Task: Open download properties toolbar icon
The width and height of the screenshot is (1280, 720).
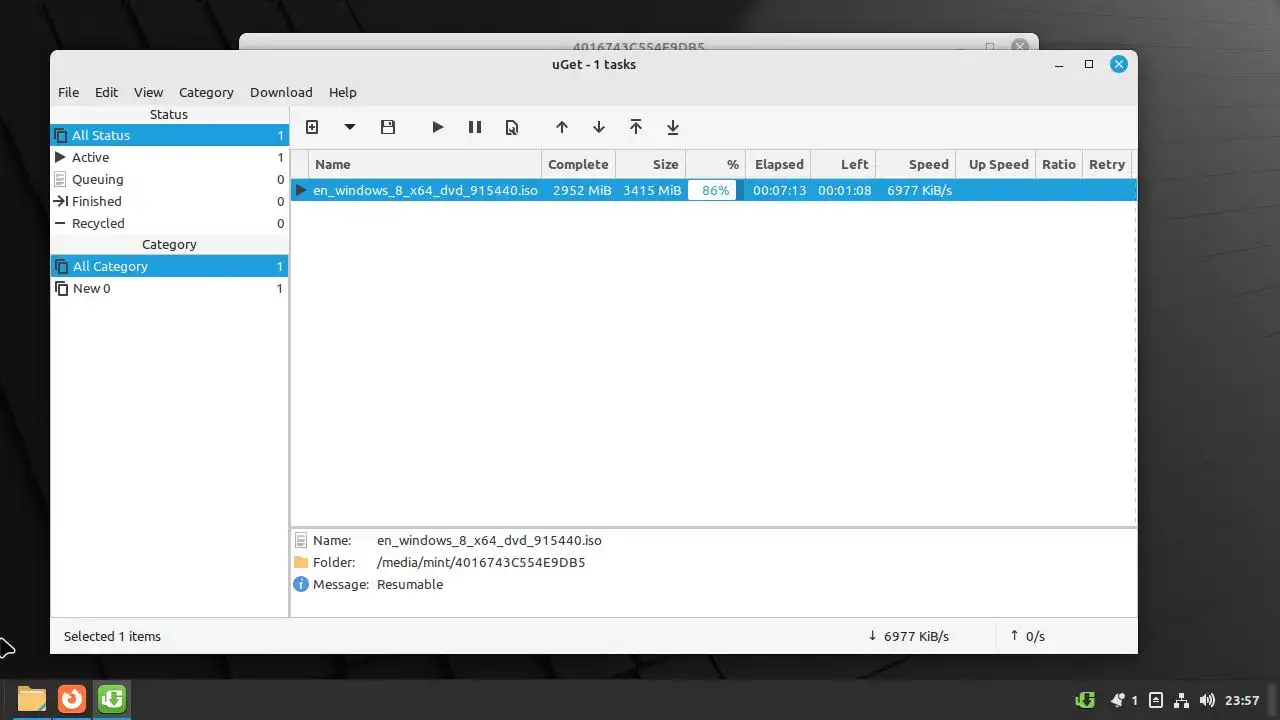Action: pos(512,127)
